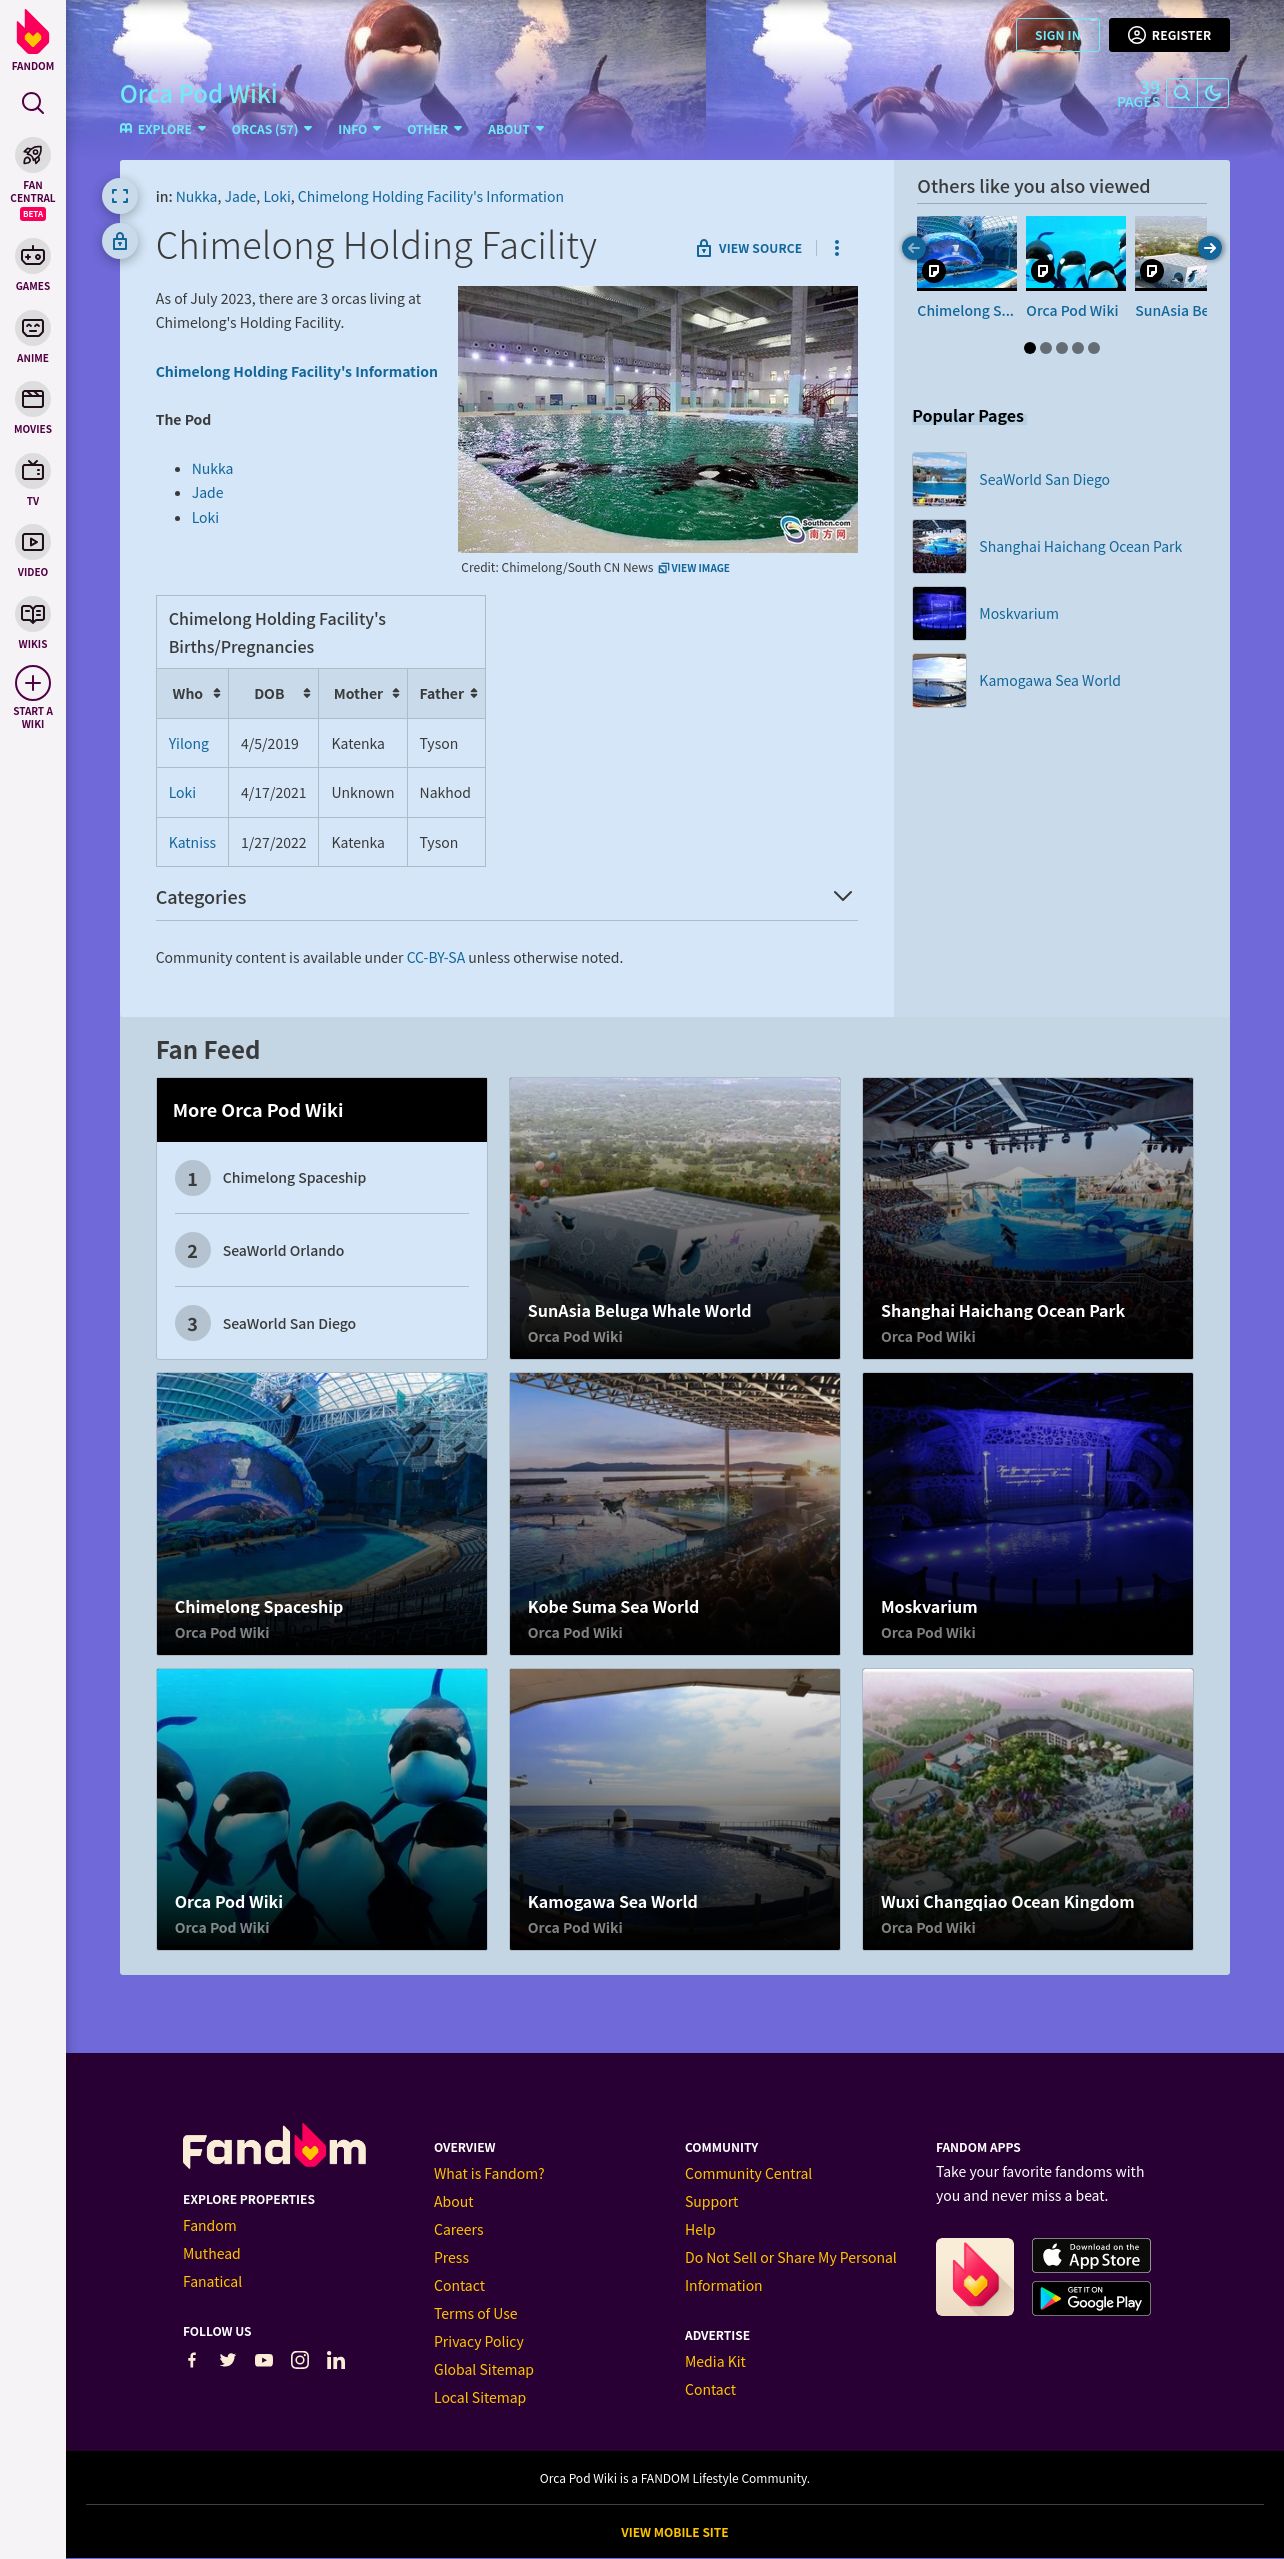This screenshot has width=1284, height=2559.
Task: Open the Kamogawa Sea World feed card
Action: [675, 1809]
